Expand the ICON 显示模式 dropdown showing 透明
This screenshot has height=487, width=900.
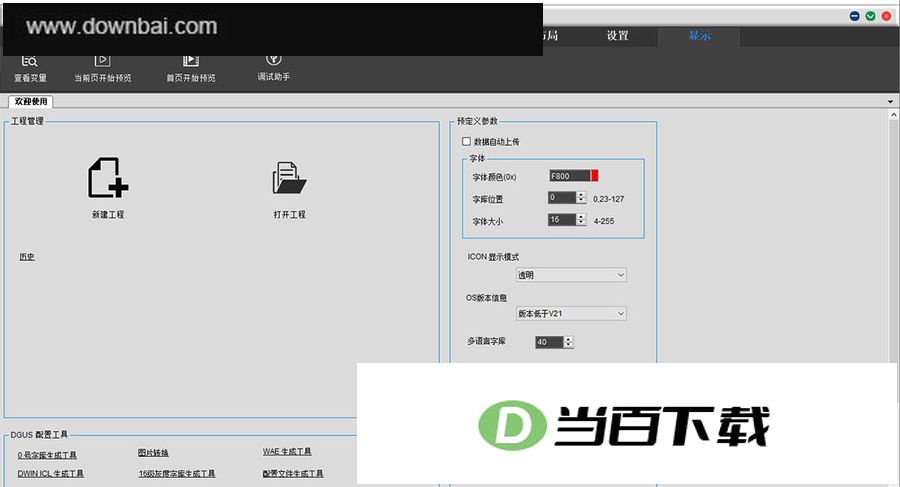(x=571, y=275)
